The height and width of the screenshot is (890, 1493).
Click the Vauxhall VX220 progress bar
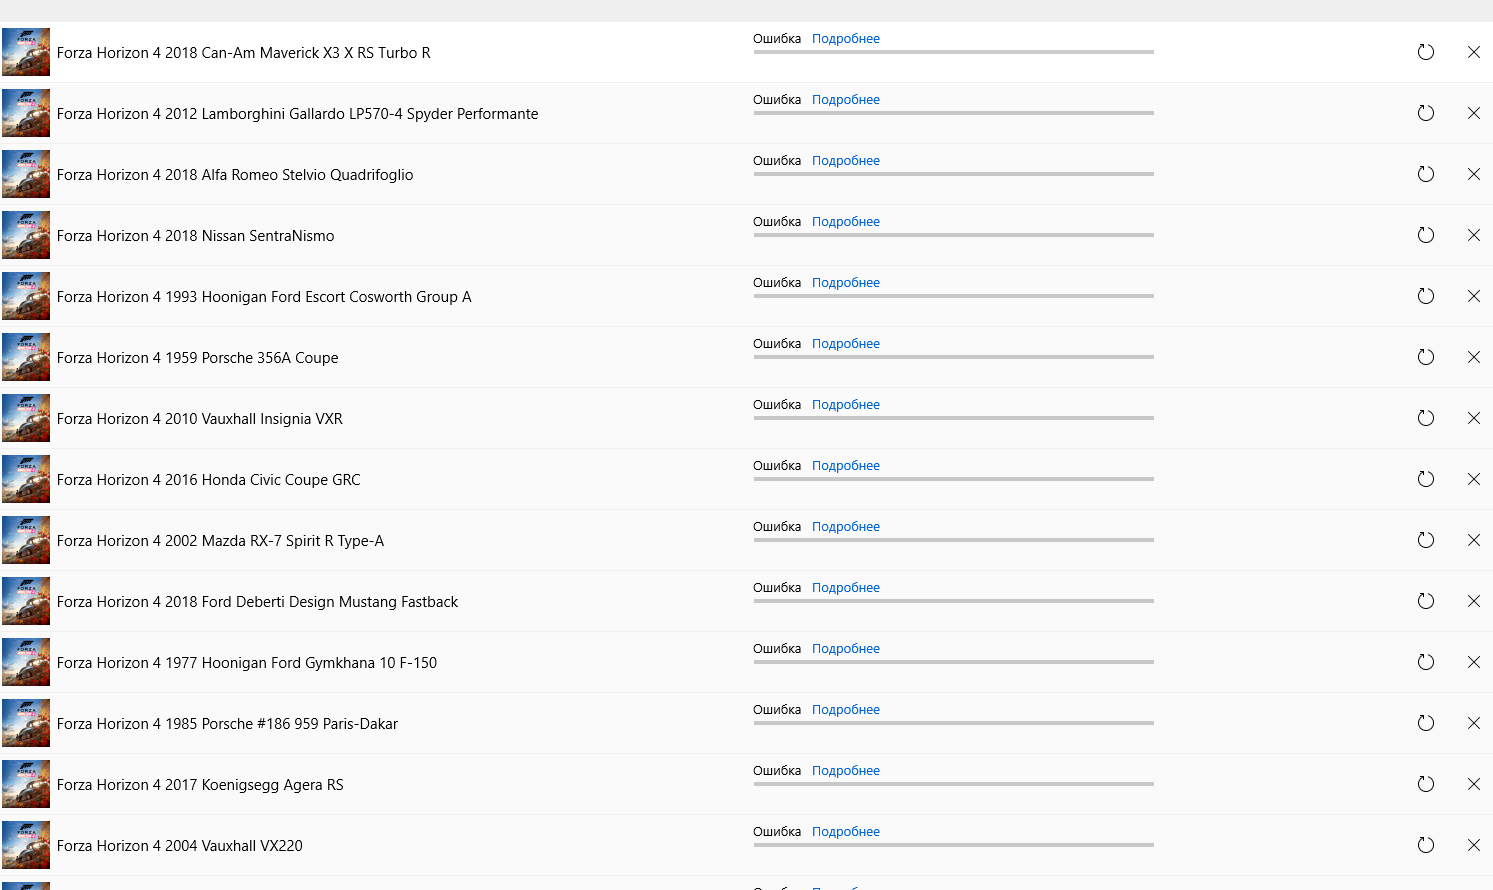point(954,845)
